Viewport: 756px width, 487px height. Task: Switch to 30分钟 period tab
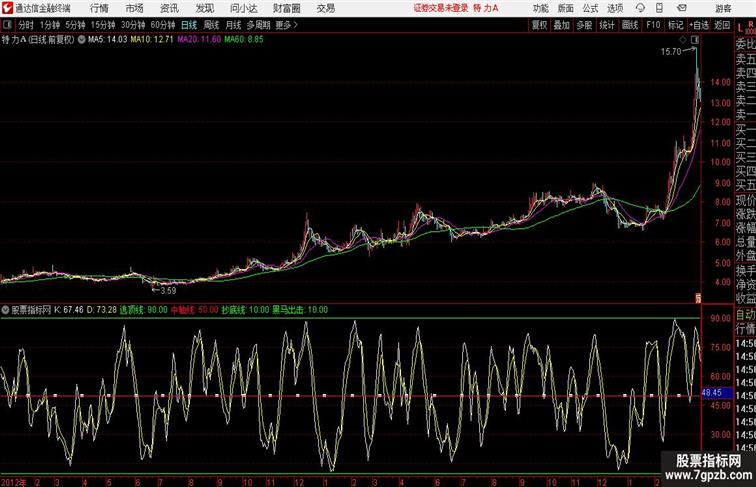click(133, 25)
